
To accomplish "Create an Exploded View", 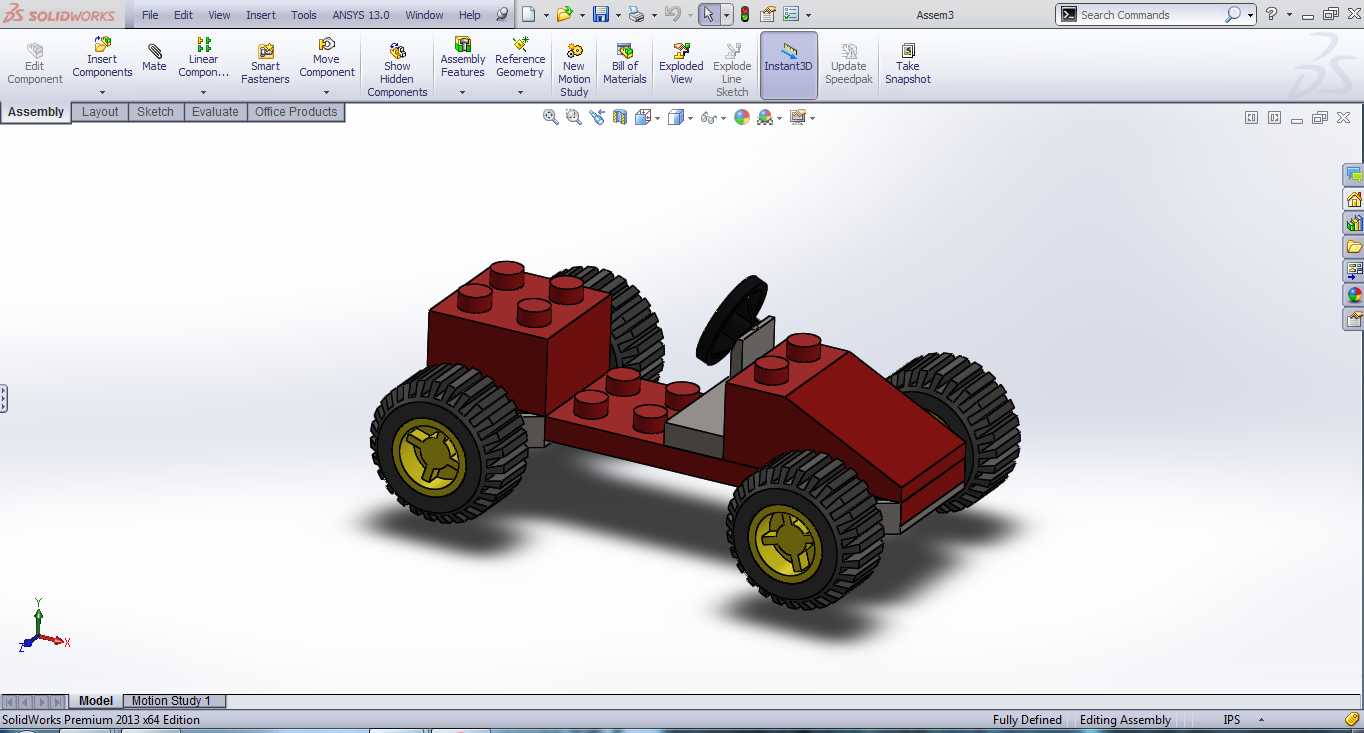I will tap(681, 64).
